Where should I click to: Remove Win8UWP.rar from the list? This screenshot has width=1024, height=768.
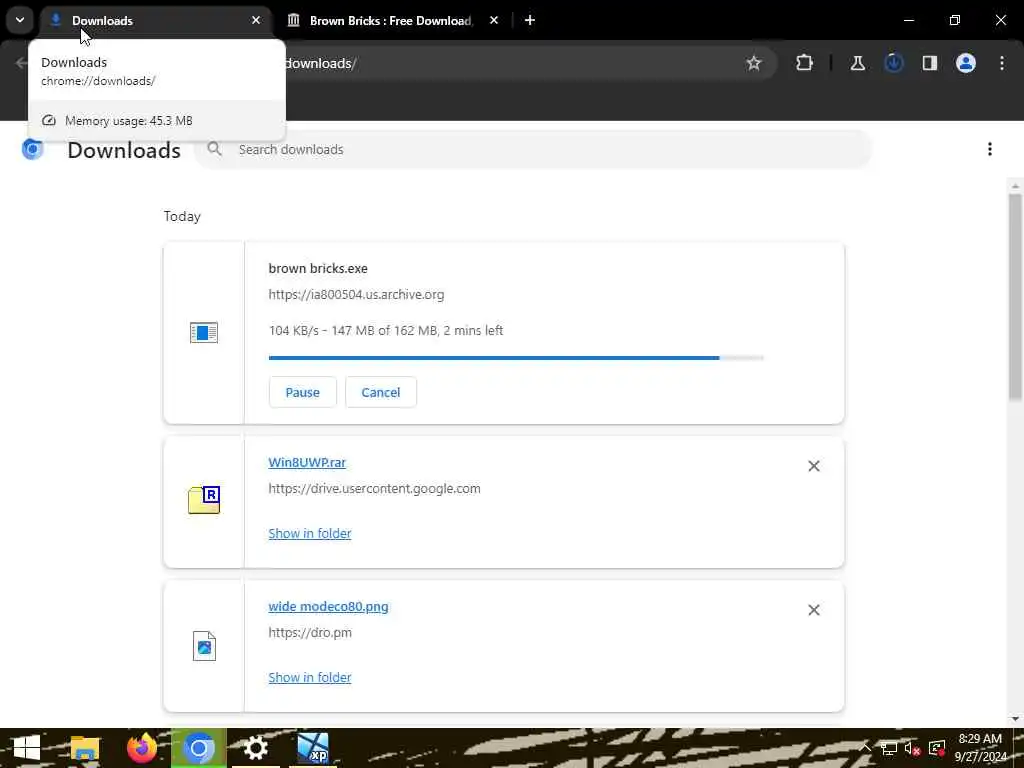click(814, 466)
